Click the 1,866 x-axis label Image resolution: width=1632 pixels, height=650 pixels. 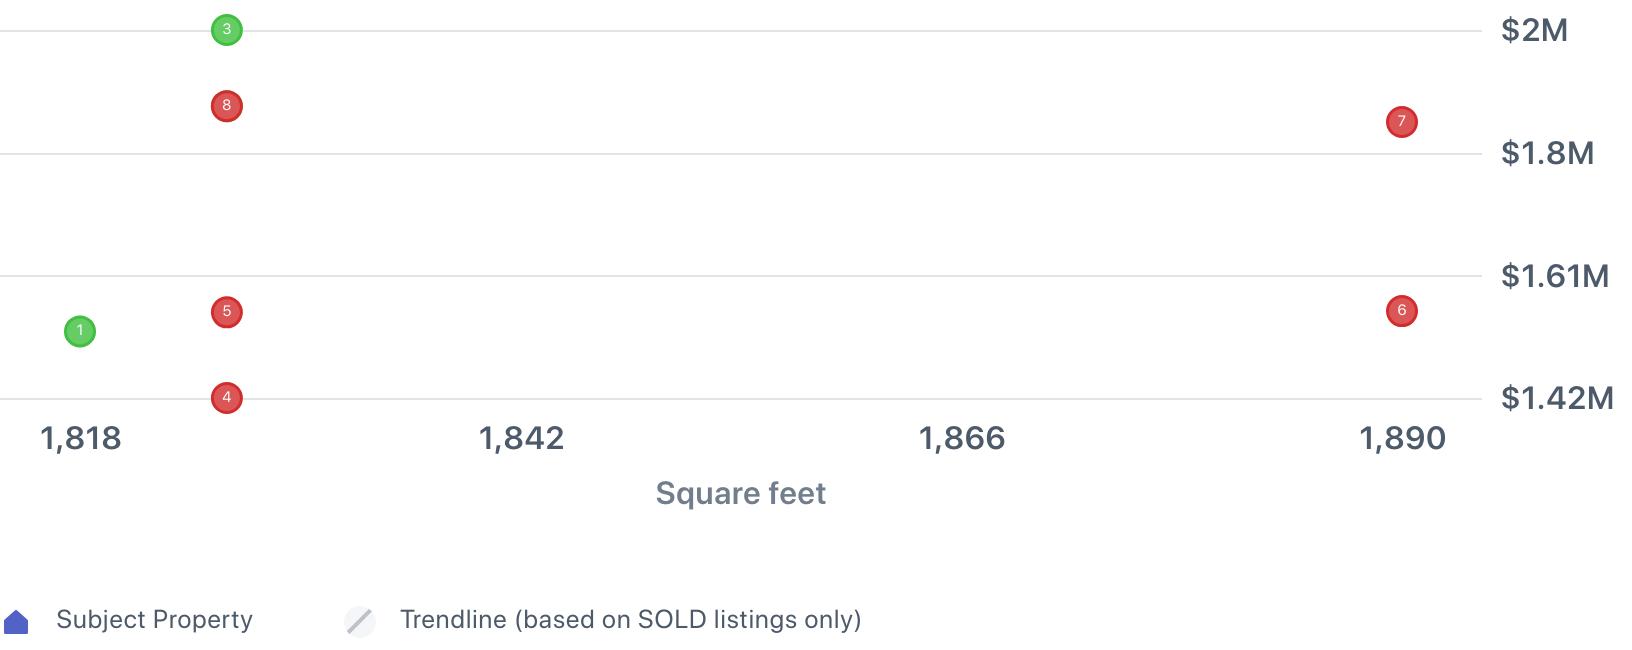(x=962, y=438)
